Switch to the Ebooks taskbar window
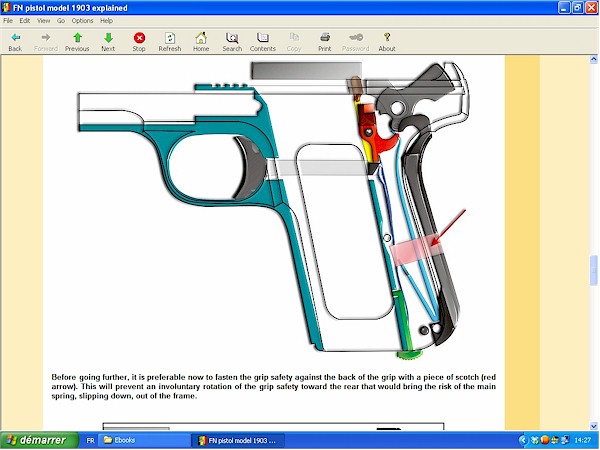The height and width of the screenshot is (450, 600). 144,440
